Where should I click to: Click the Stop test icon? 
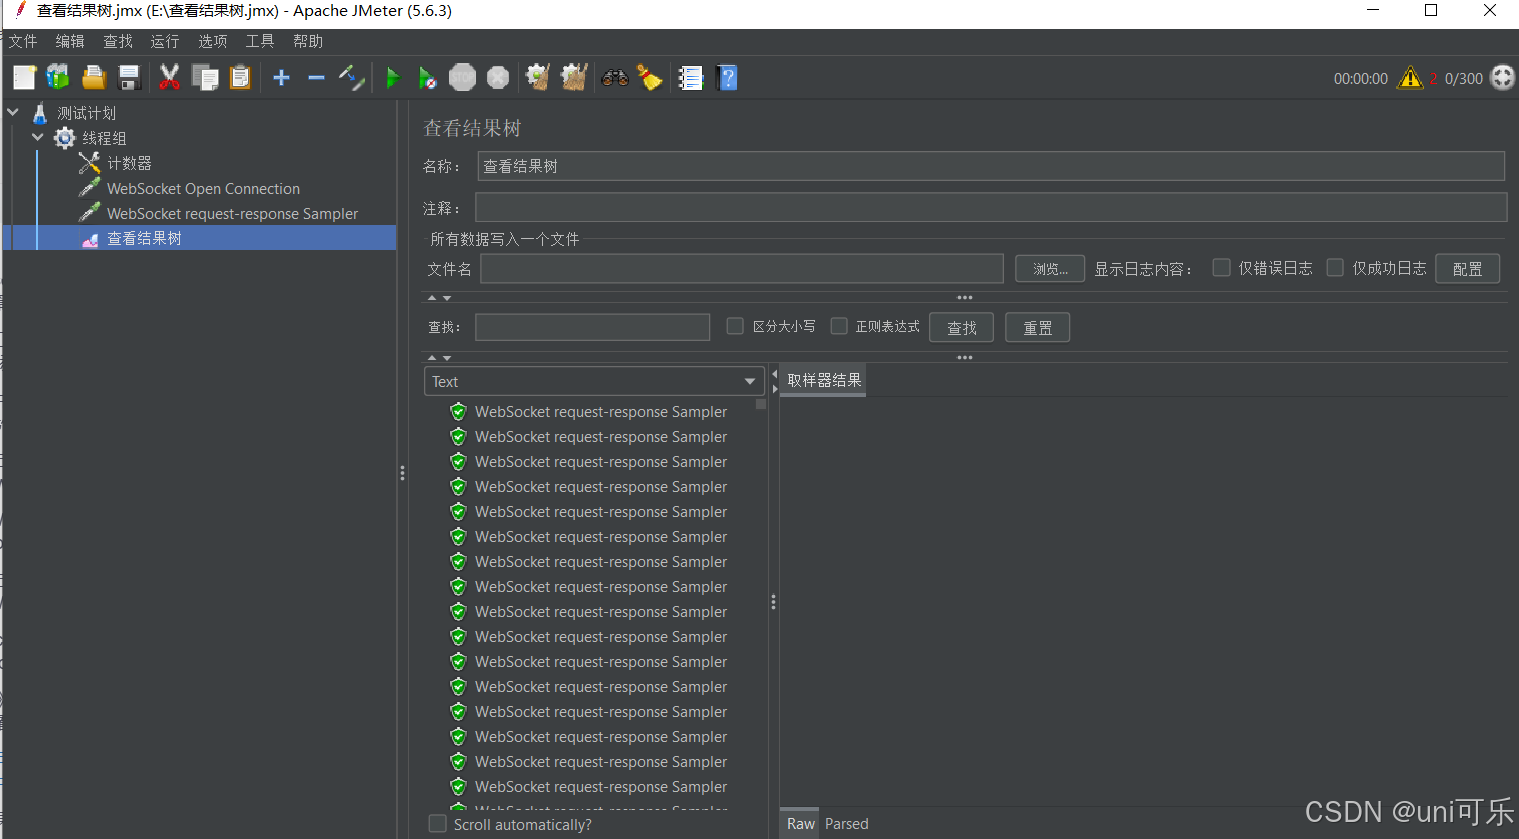[462, 77]
